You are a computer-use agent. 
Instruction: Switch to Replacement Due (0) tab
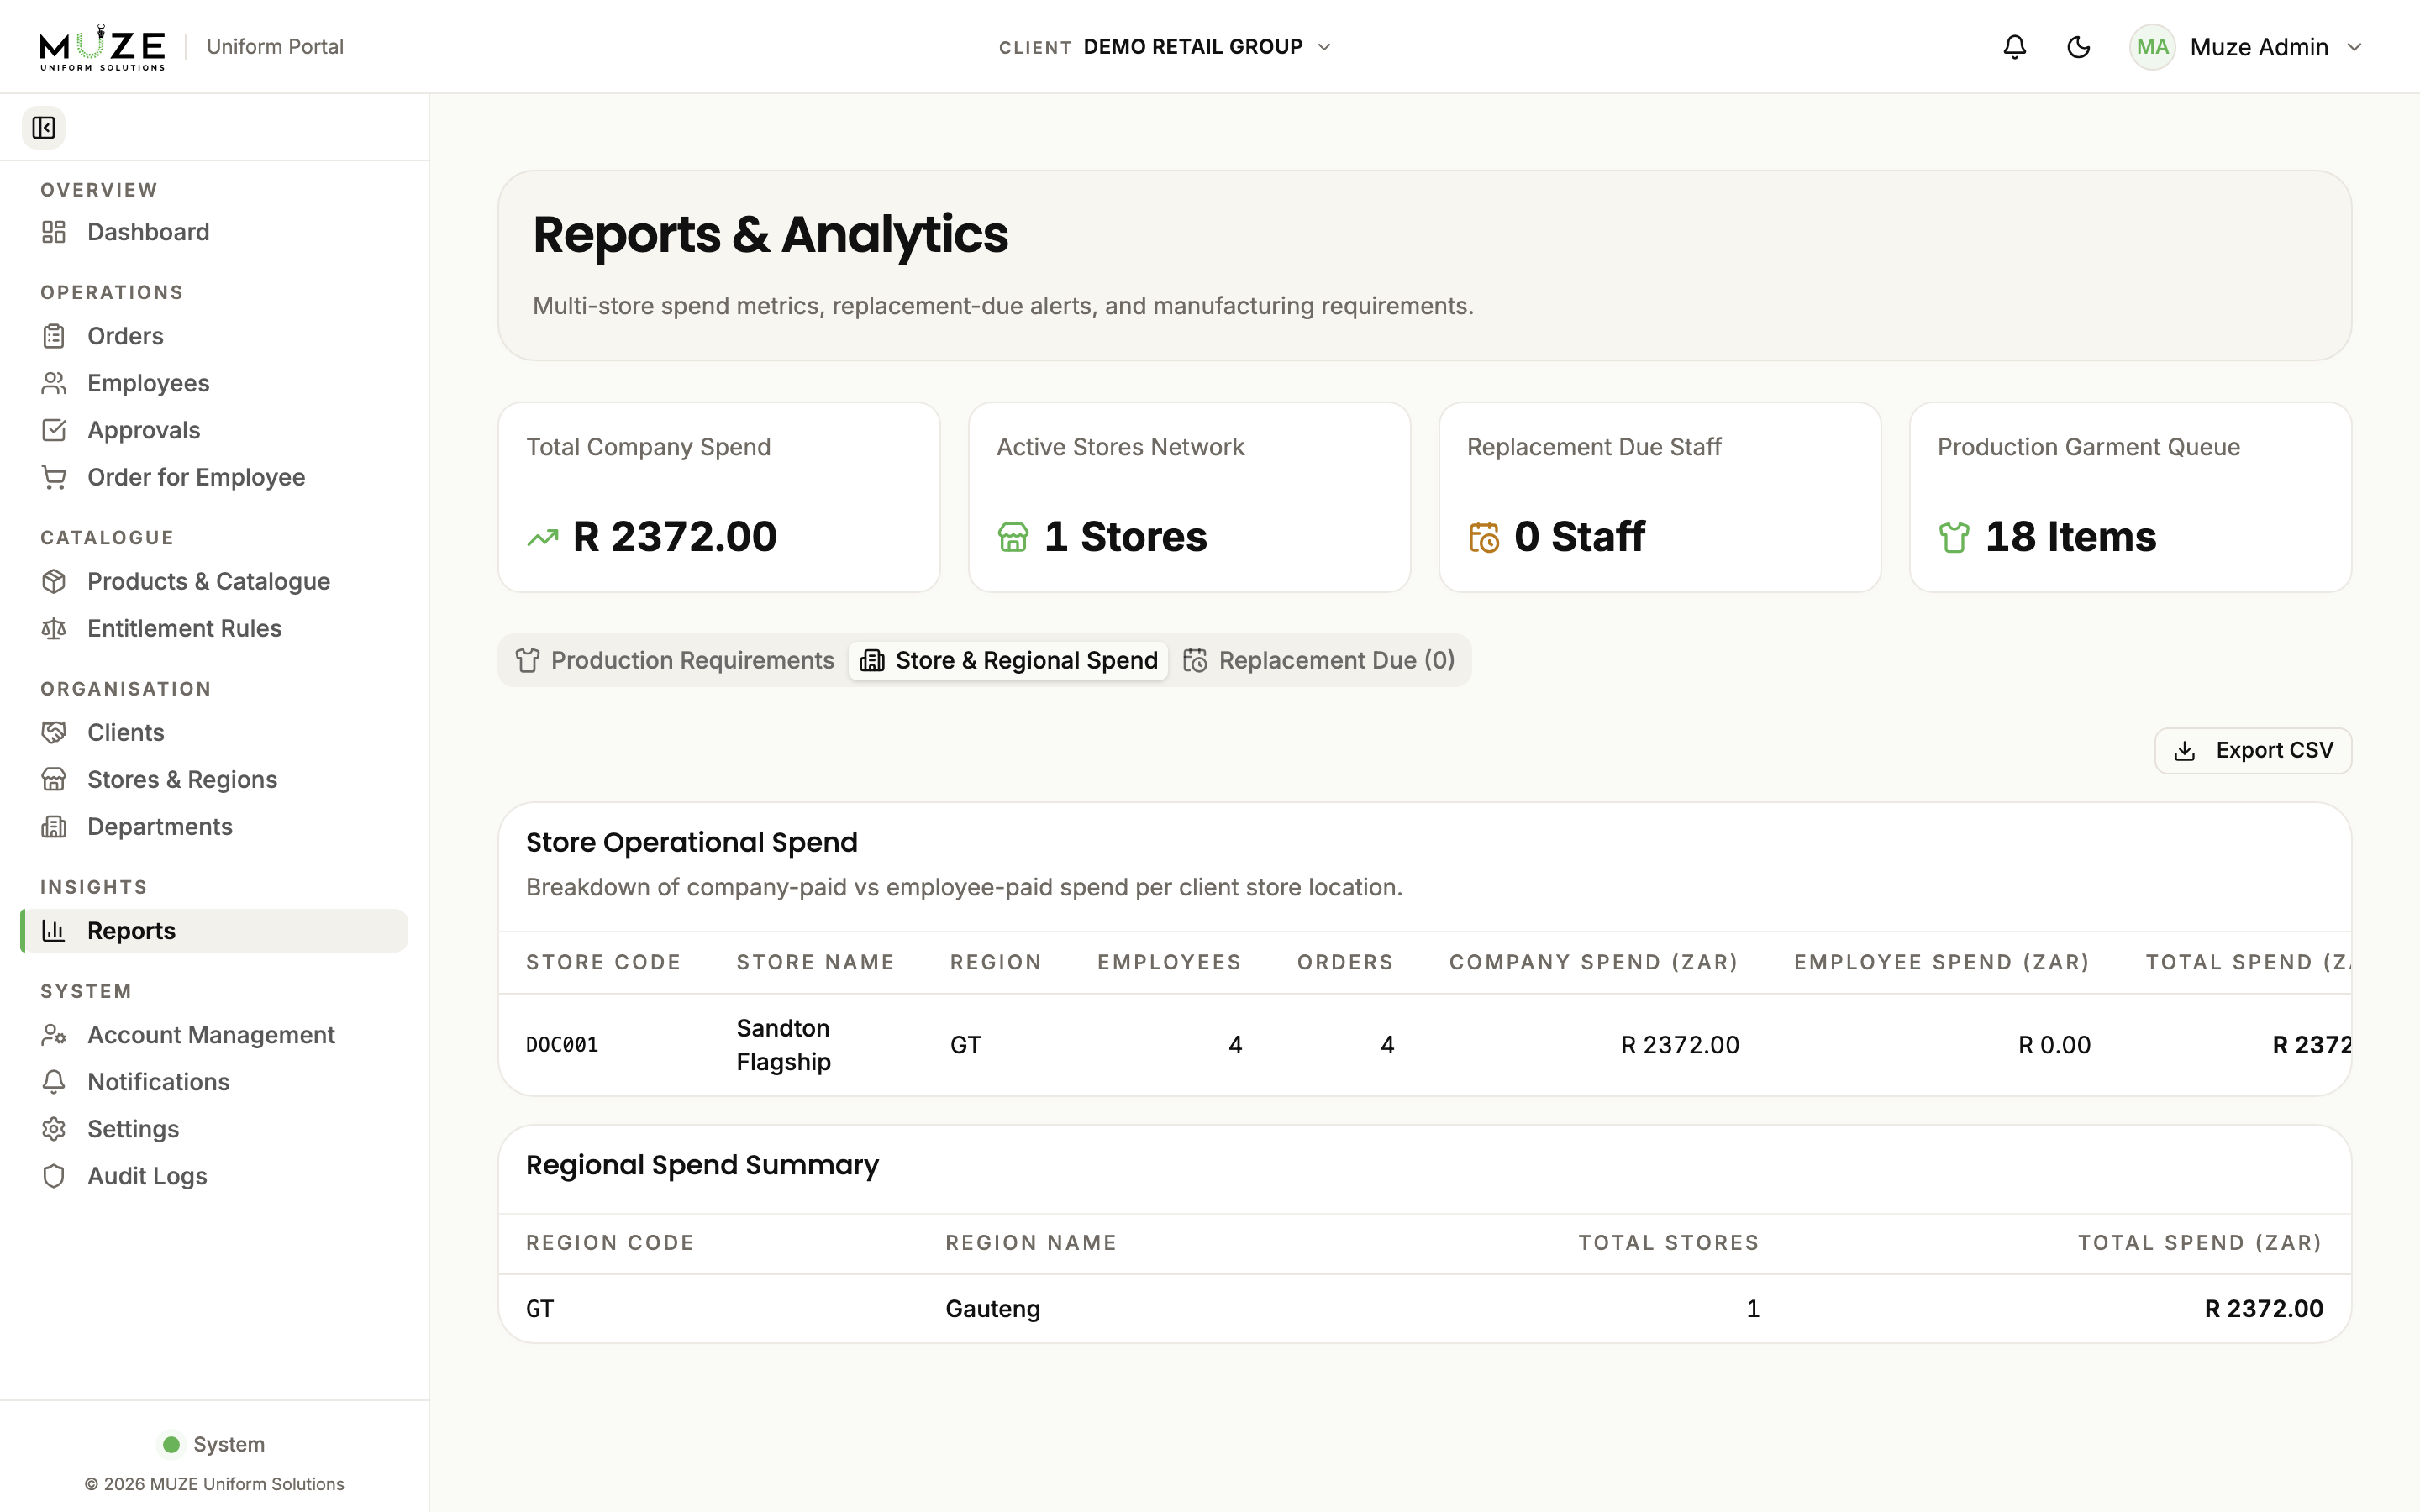point(1319,660)
